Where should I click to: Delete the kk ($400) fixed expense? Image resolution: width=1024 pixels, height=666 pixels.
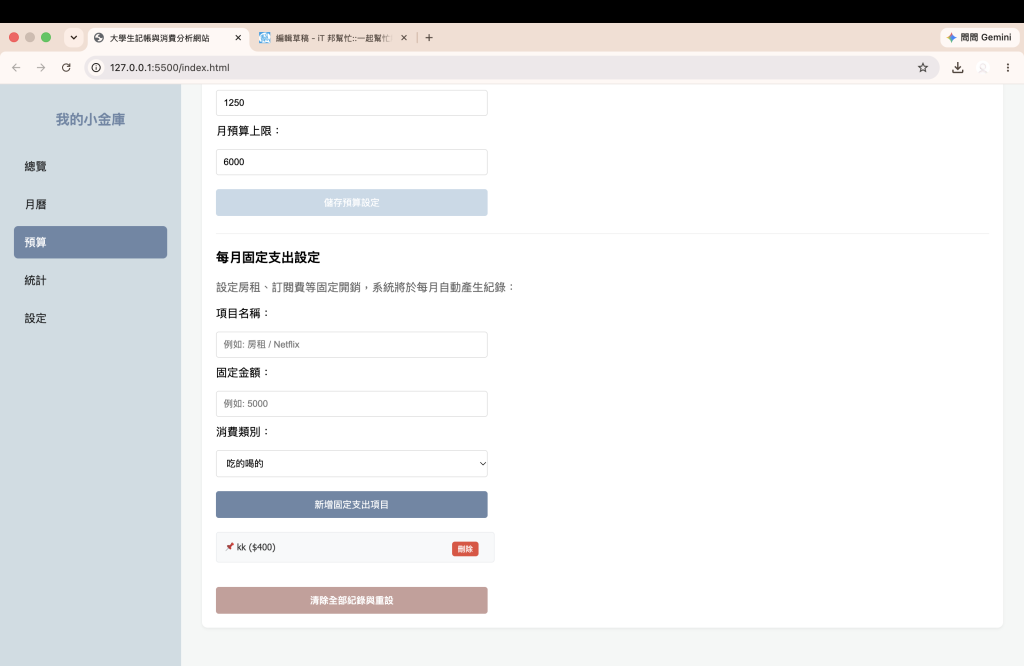click(x=465, y=549)
